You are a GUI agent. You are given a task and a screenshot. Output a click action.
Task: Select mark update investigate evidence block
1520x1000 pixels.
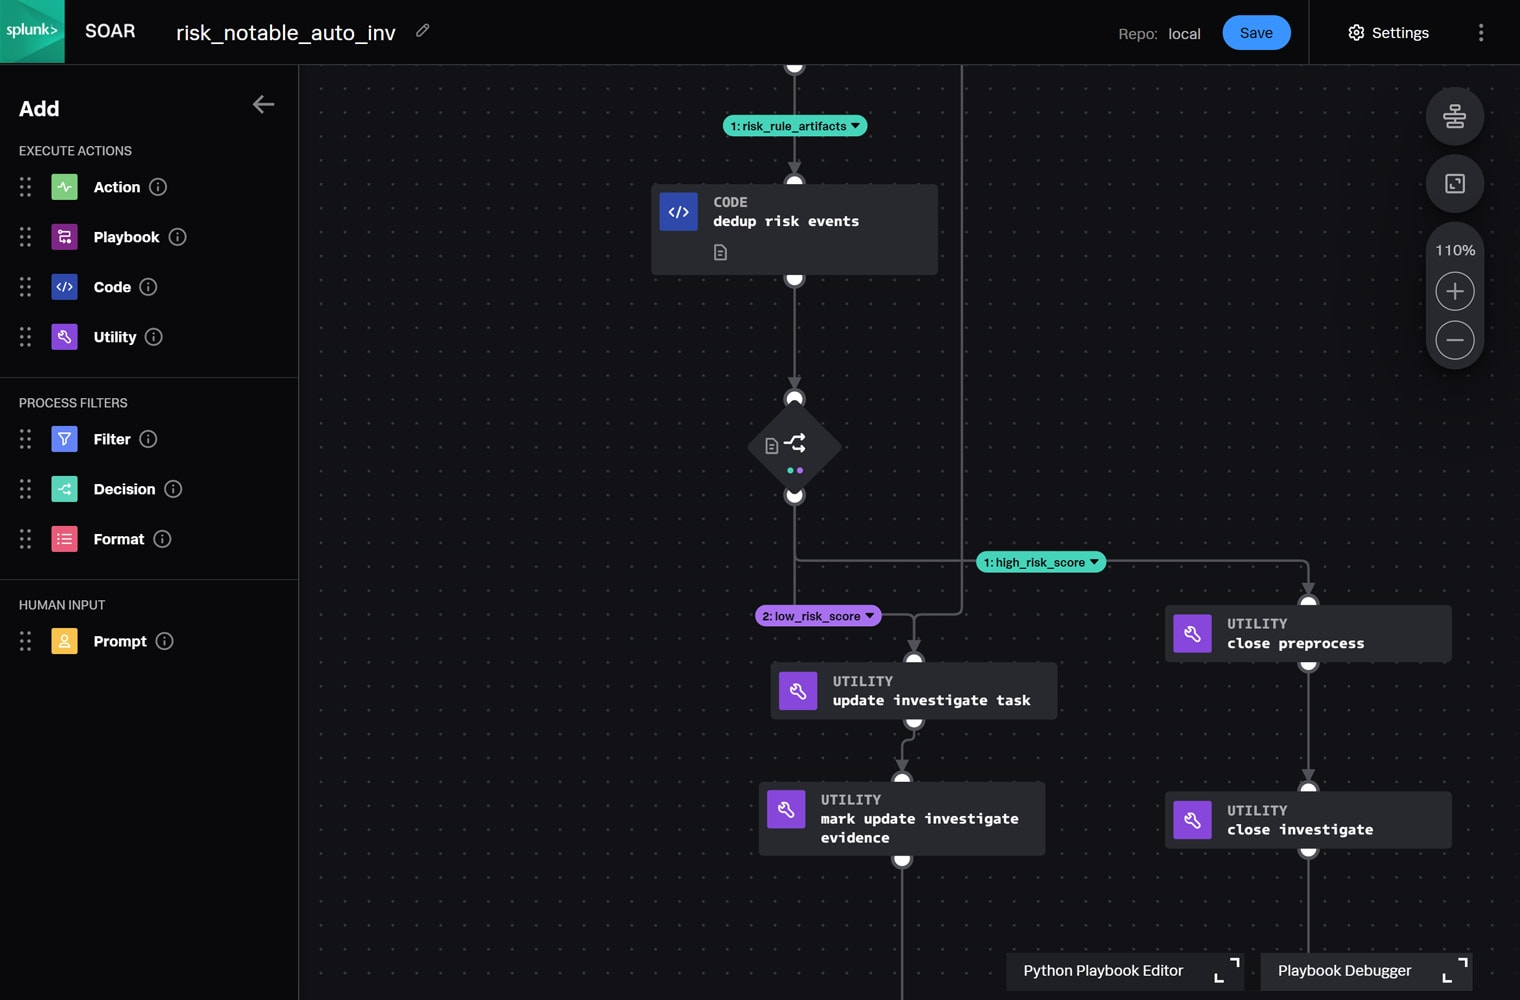click(x=902, y=818)
